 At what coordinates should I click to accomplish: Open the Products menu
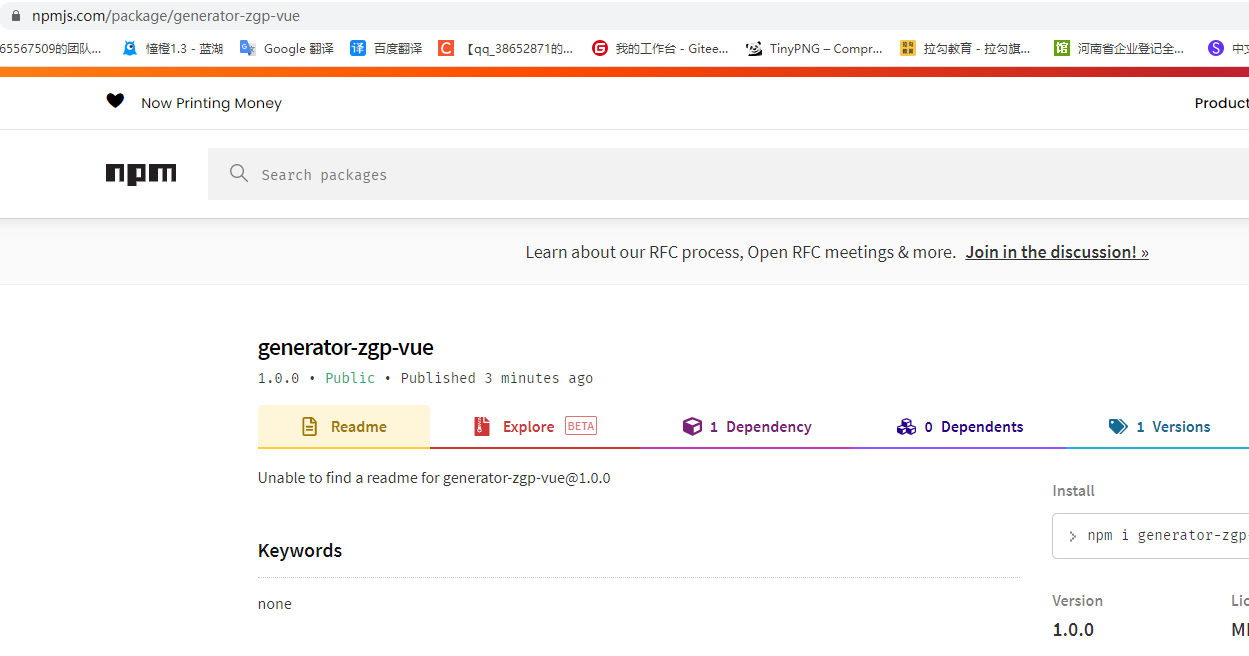coord(1221,103)
